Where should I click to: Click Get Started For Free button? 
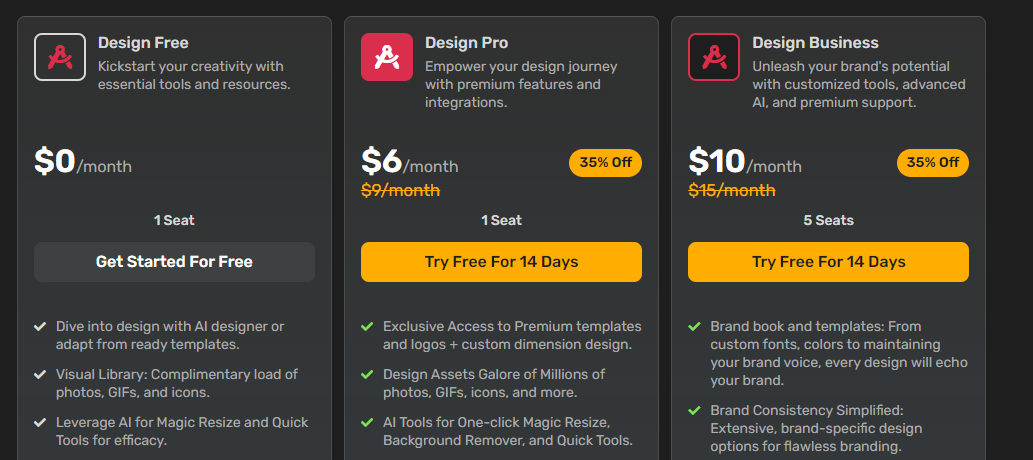[x=175, y=262]
